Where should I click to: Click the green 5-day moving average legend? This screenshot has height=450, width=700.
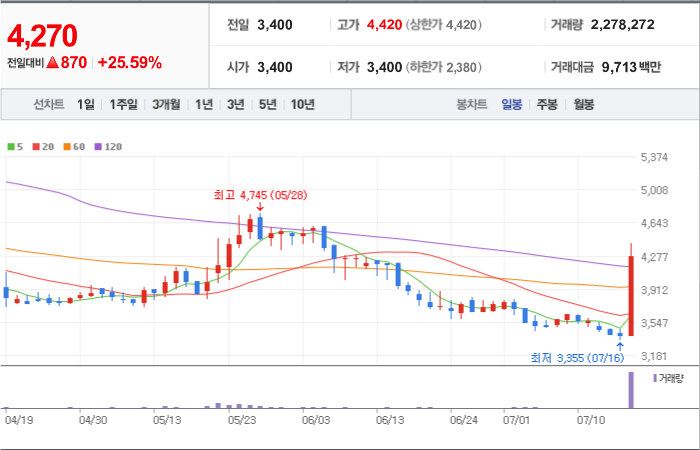pos(15,147)
